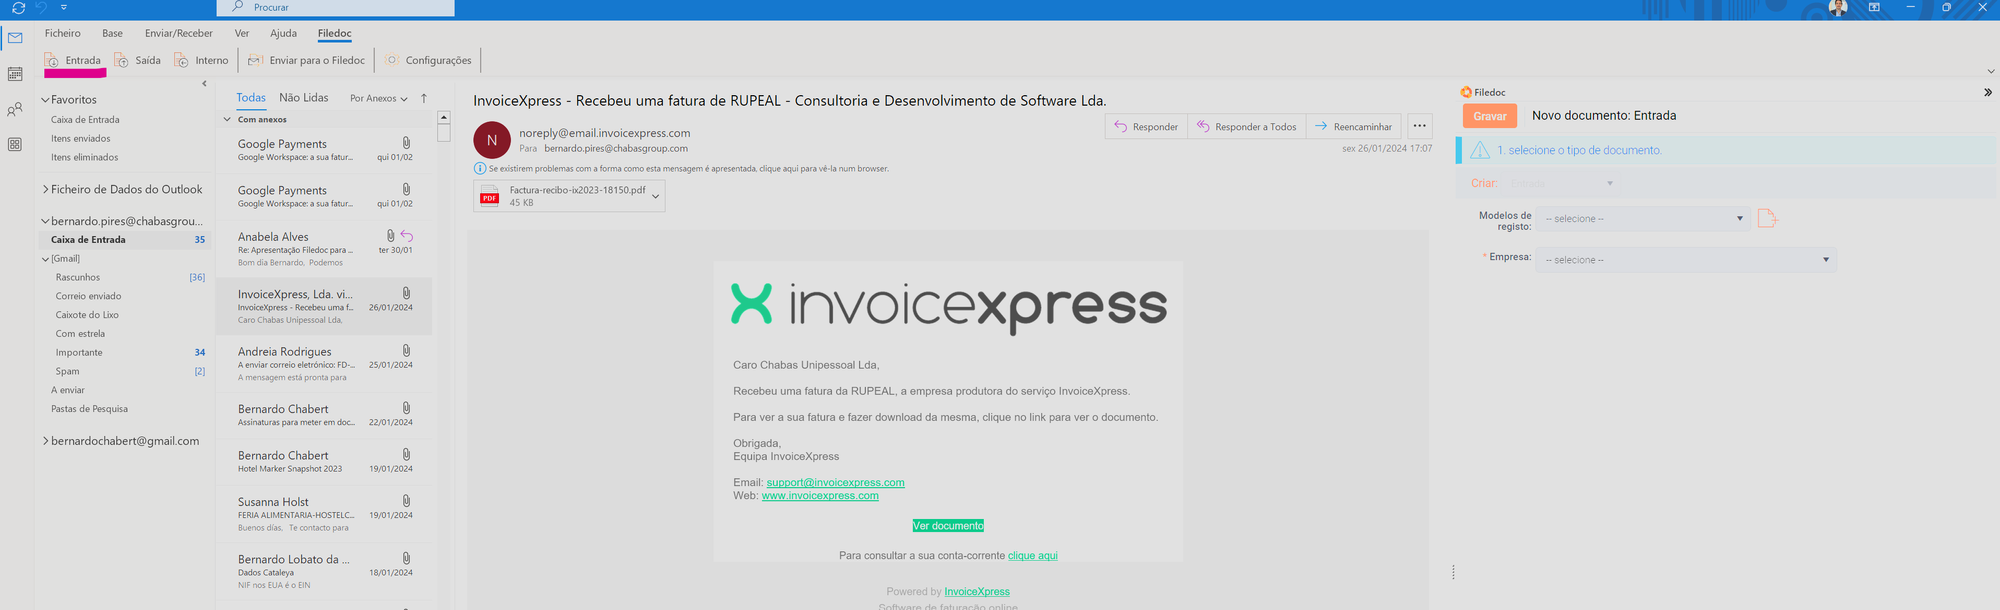Click the message list scroll up arrow
The height and width of the screenshot is (610, 2000).
(x=444, y=117)
